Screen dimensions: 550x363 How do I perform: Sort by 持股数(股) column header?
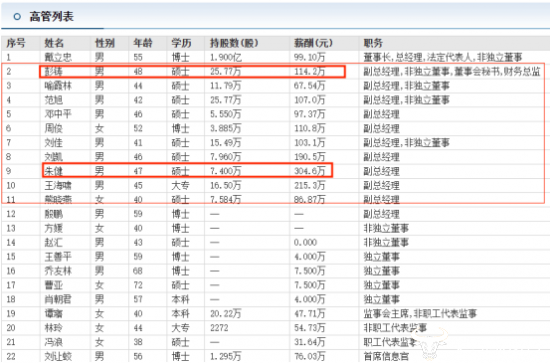click(x=234, y=43)
